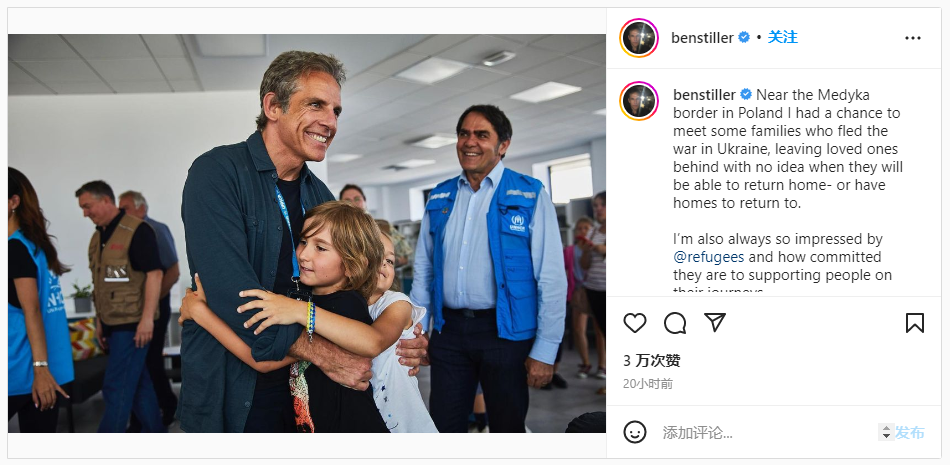Open the @refugees mention link
The image size is (950, 465).
[x=708, y=257]
